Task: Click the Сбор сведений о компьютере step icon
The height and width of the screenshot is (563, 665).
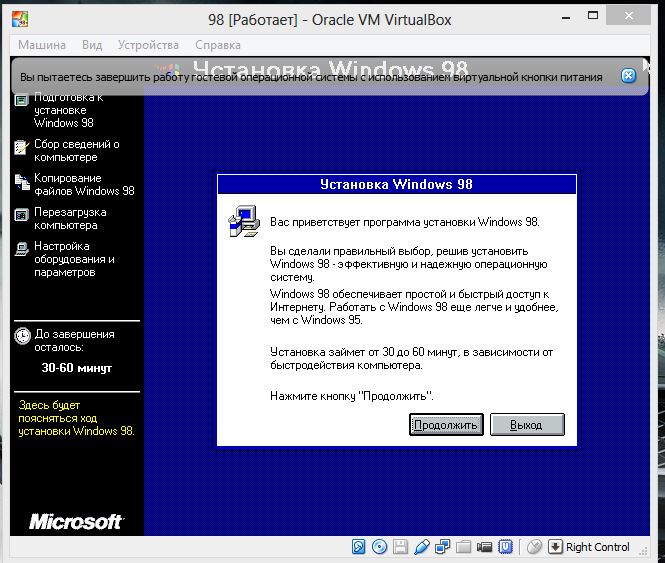Action: 21,147
